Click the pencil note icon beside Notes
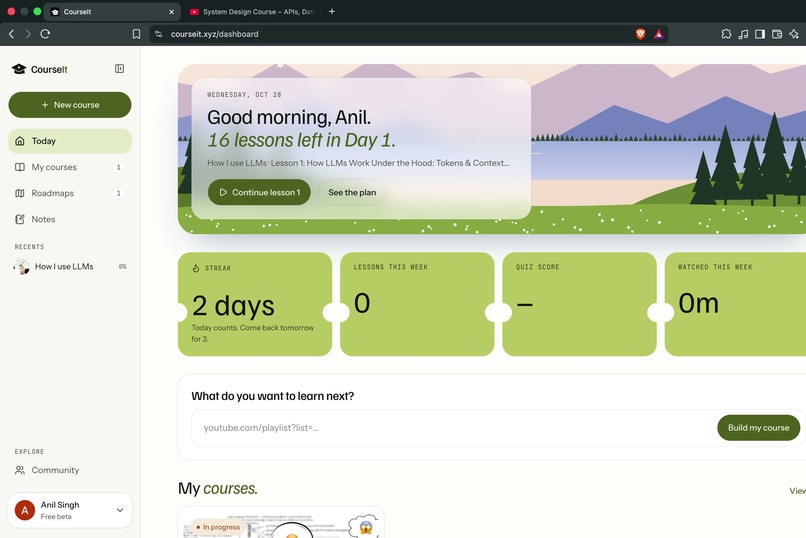Screen dimensions: 806x538 20,219
